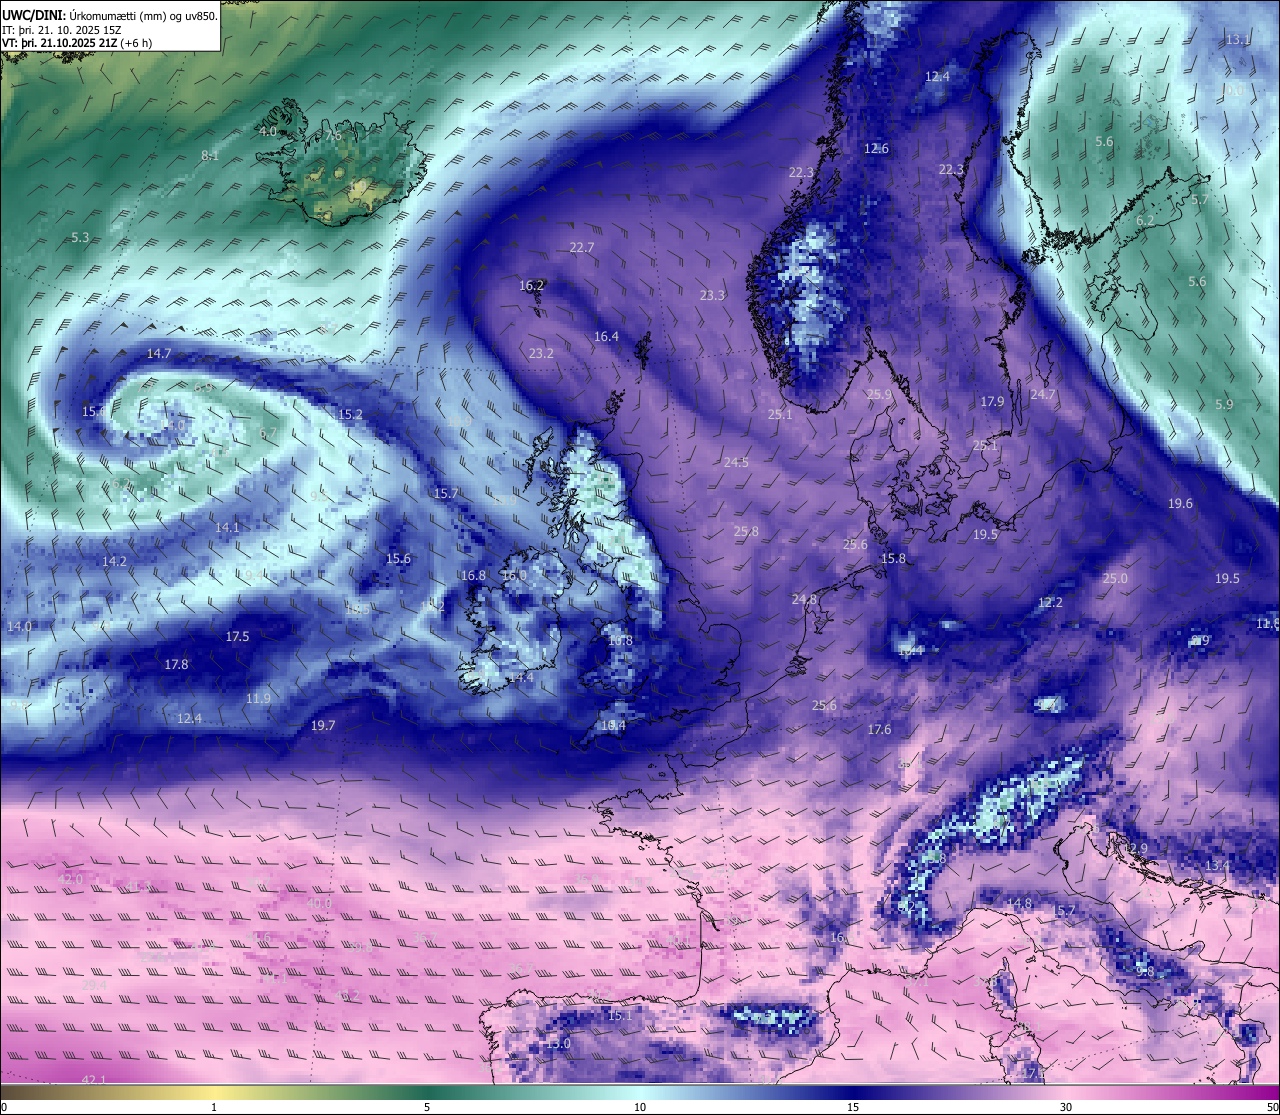Viewport: 1280px width, 1115px height.
Task: Click the 5.7 value label
Action: [1200, 200]
